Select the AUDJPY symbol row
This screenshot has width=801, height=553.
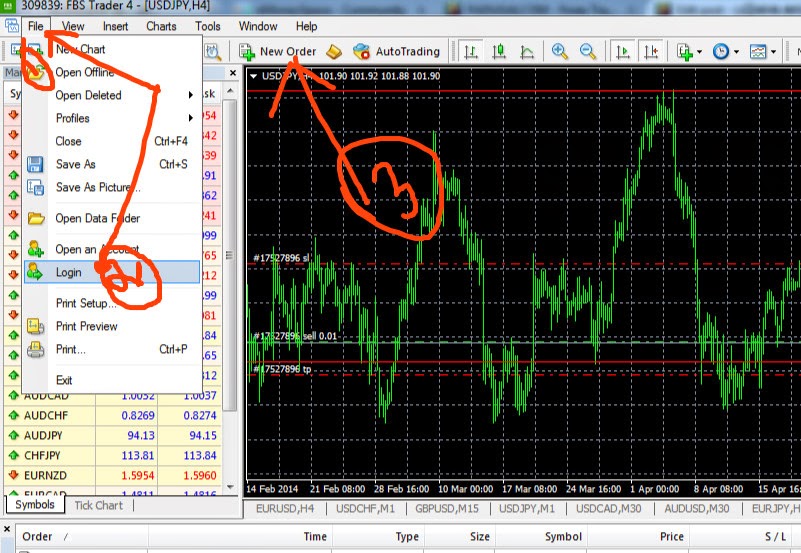113,436
